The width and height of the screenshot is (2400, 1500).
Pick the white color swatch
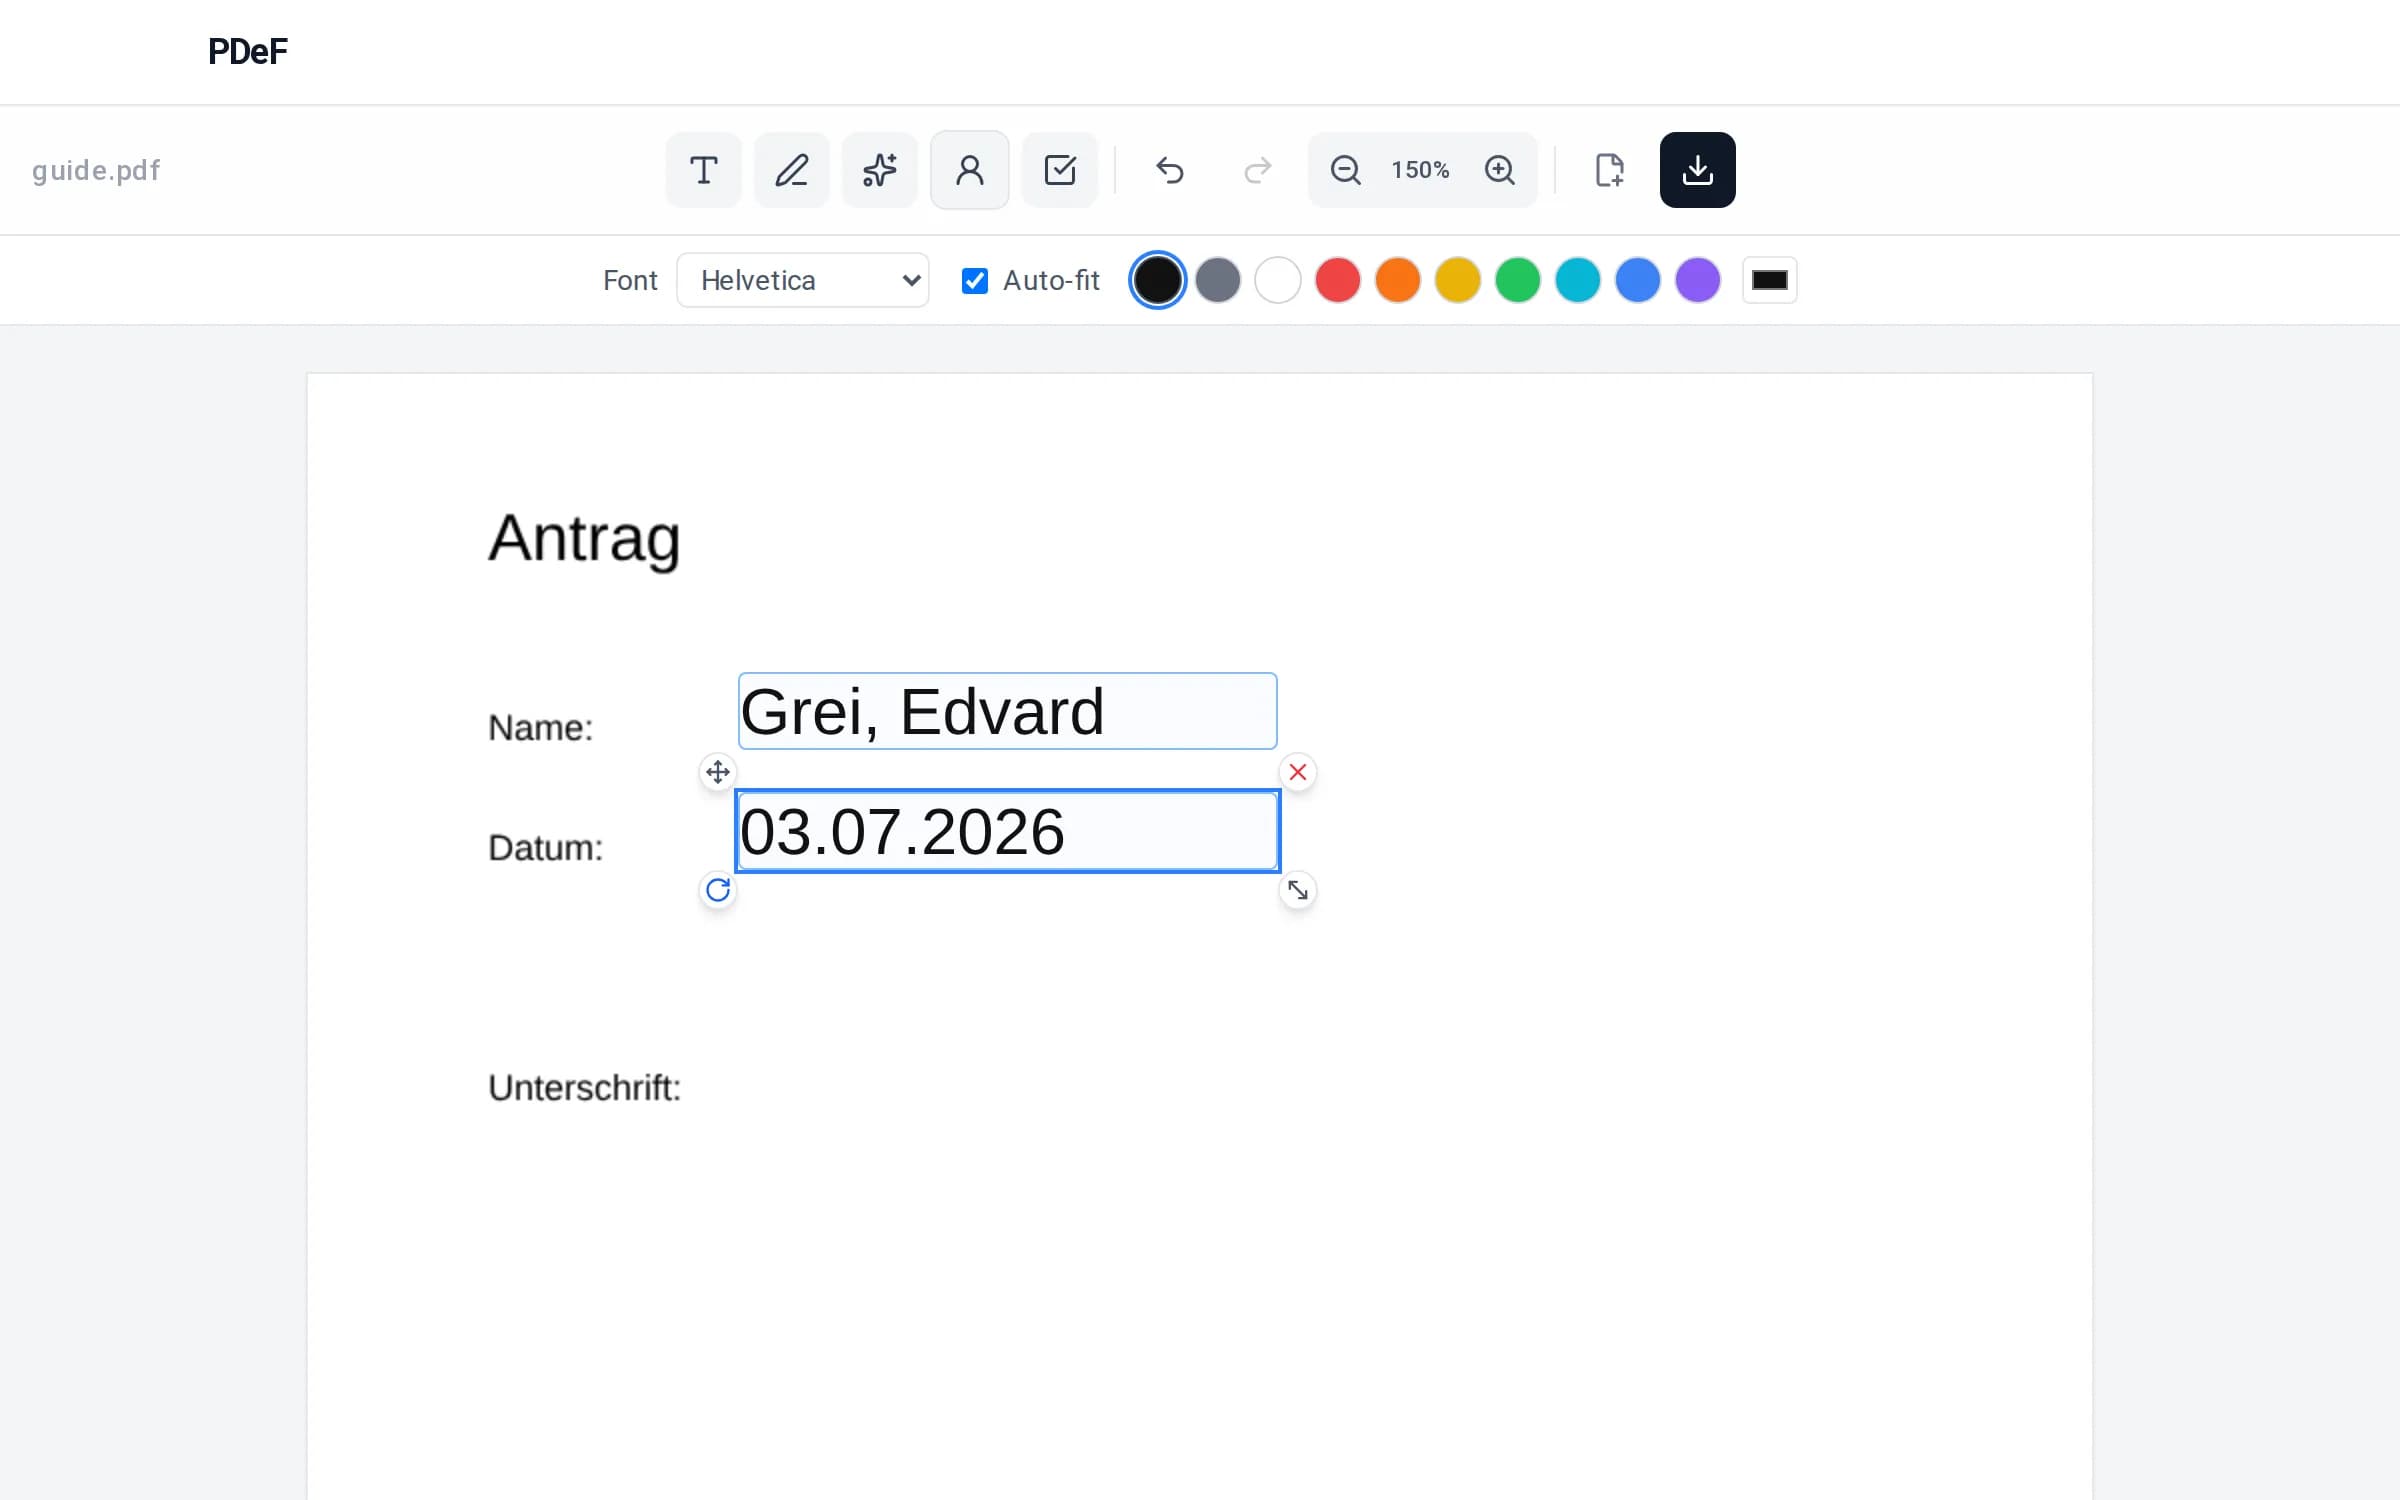tap(1277, 280)
